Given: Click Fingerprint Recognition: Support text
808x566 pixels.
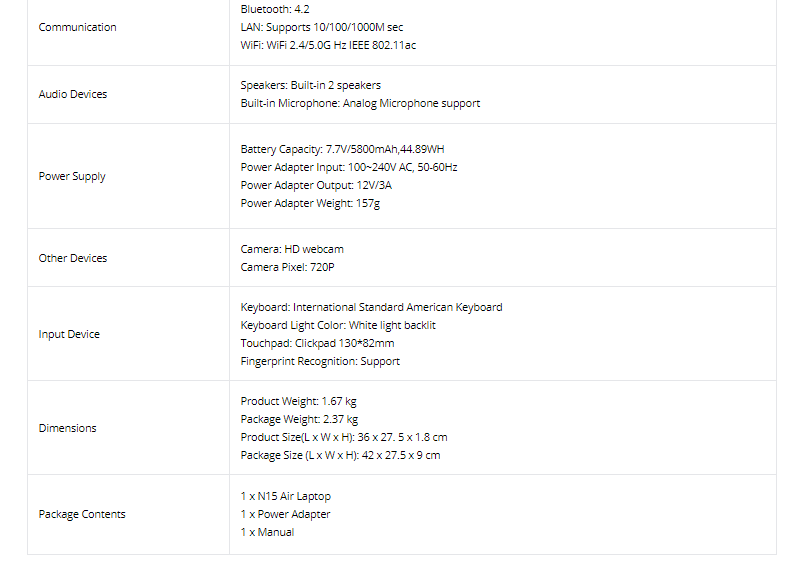Looking at the screenshot, I should [x=320, y=362].
